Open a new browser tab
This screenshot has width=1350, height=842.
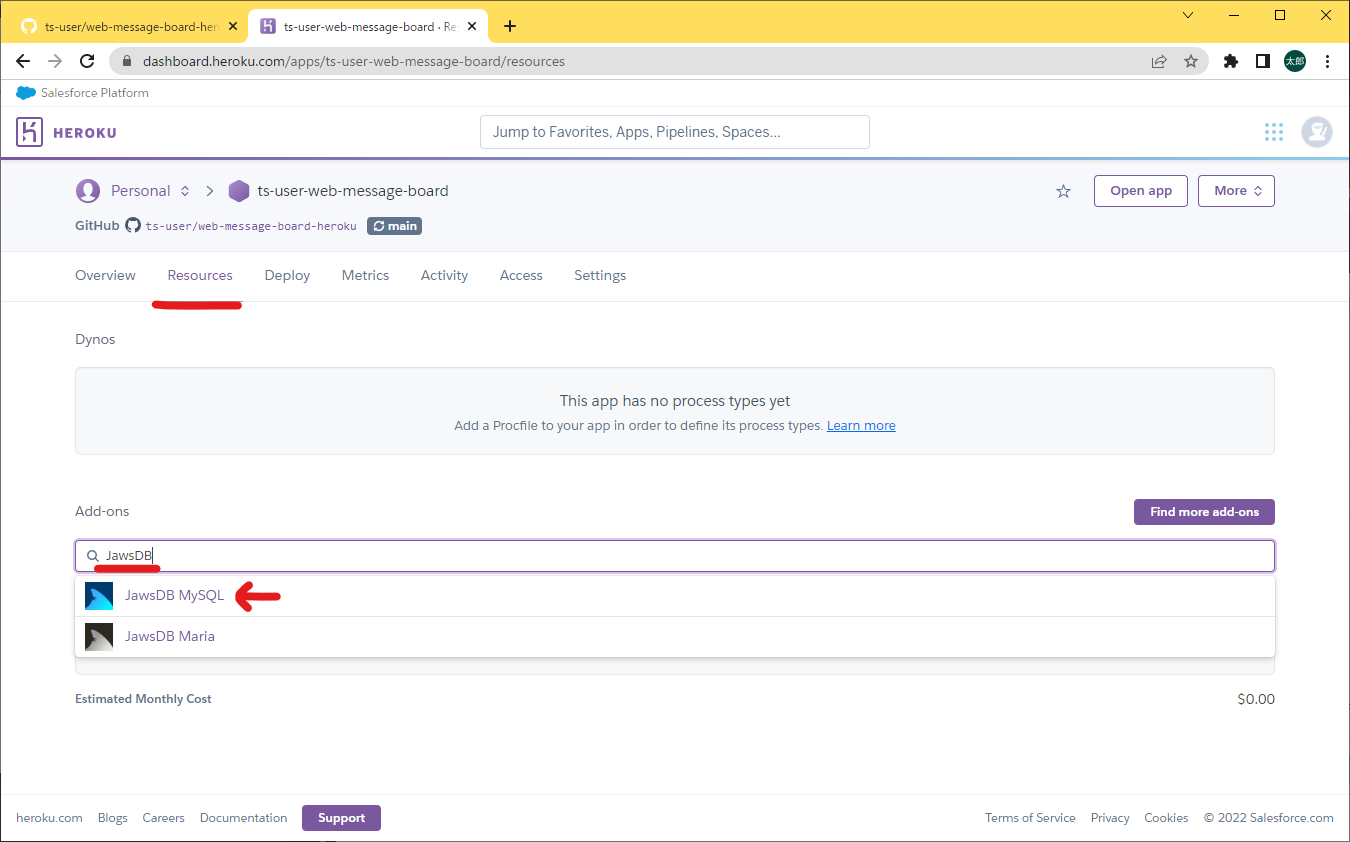[x=510, y=26]
